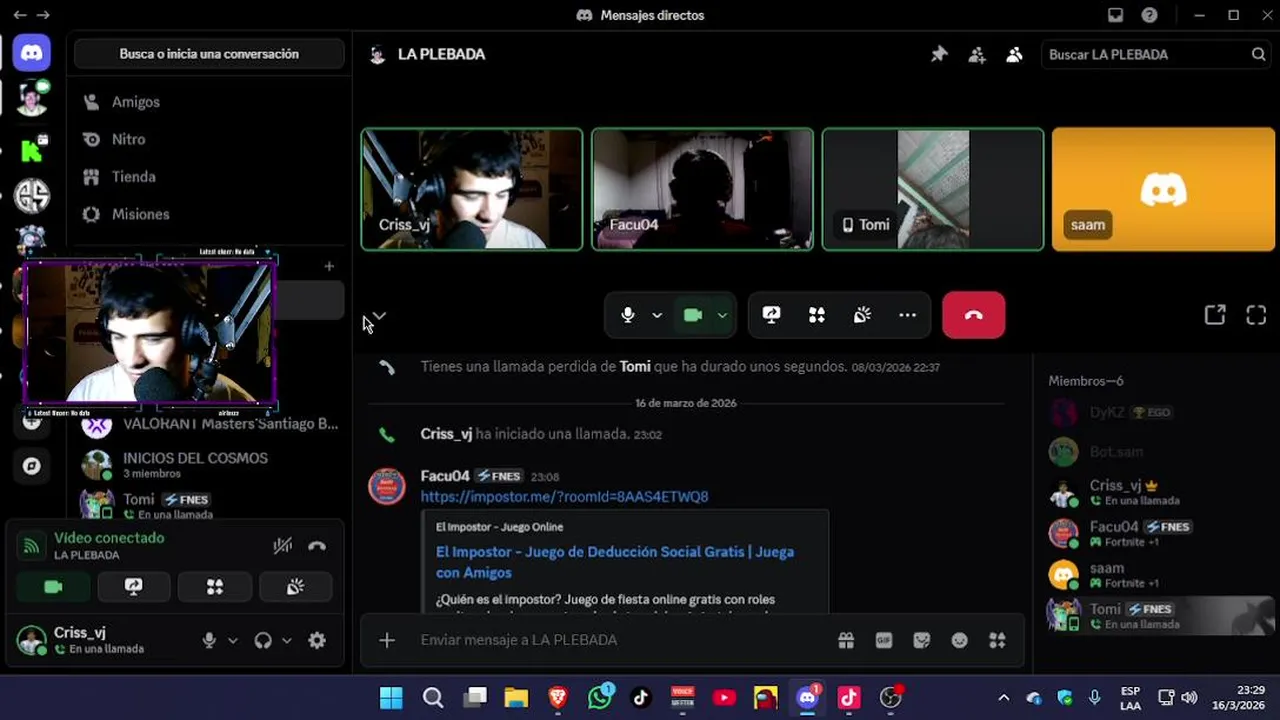Toggle noise suppression in voice panel
Screen dimensions: 1280x720
[x=283, y=546]
